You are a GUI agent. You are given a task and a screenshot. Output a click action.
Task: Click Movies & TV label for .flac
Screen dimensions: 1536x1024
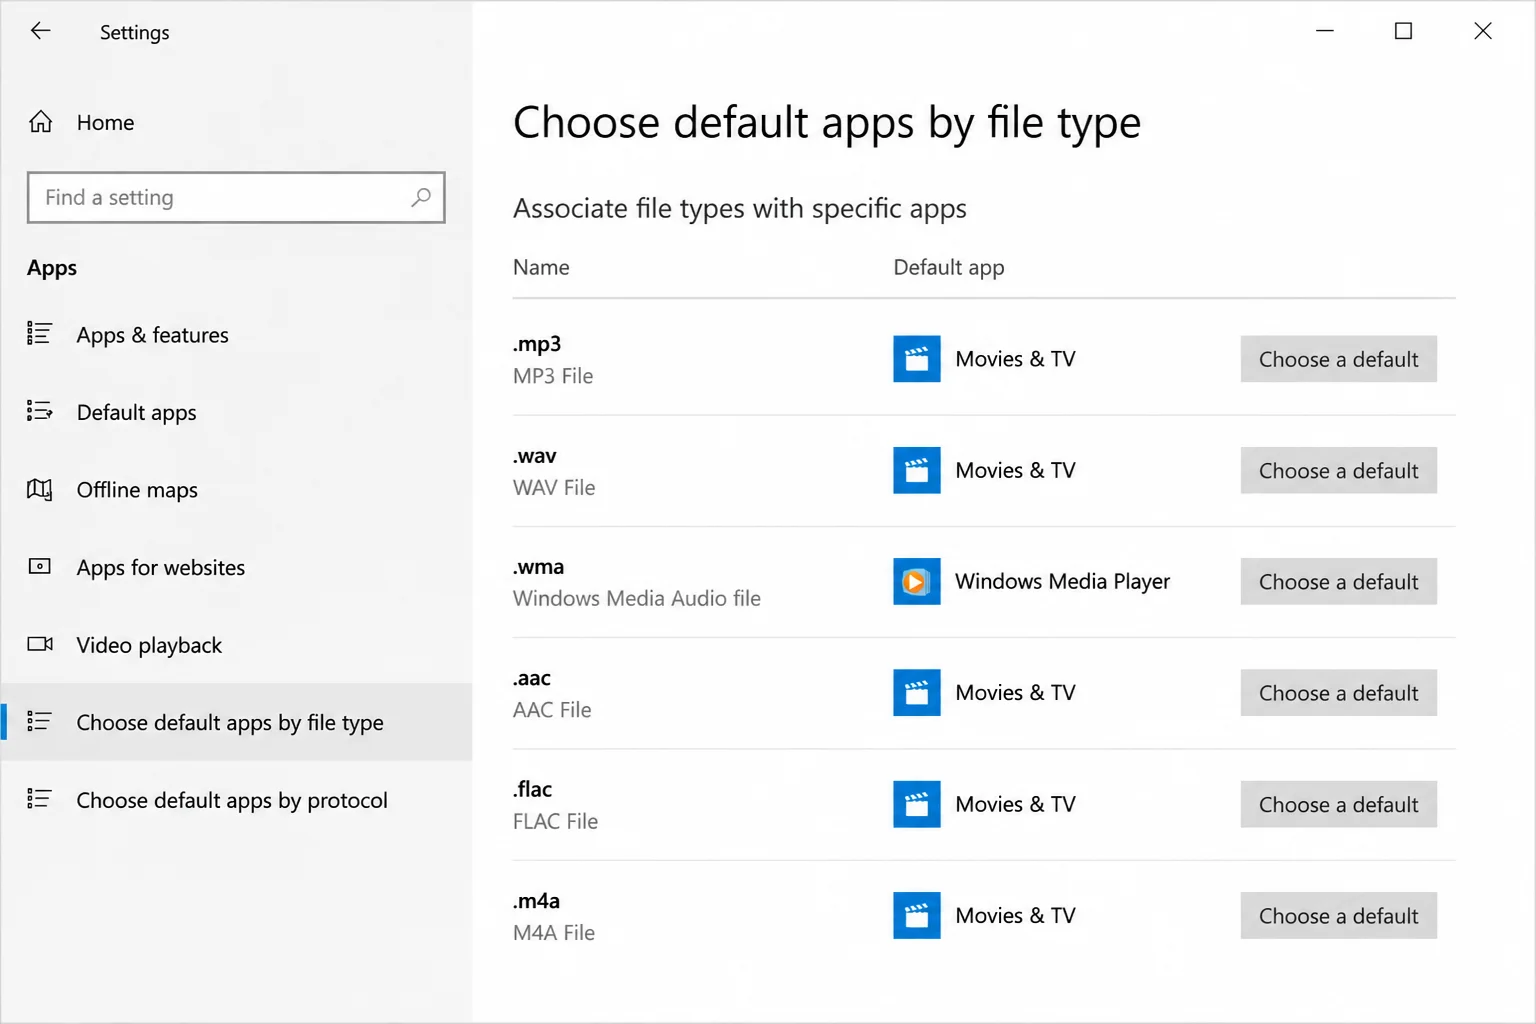click(1015, 804)
